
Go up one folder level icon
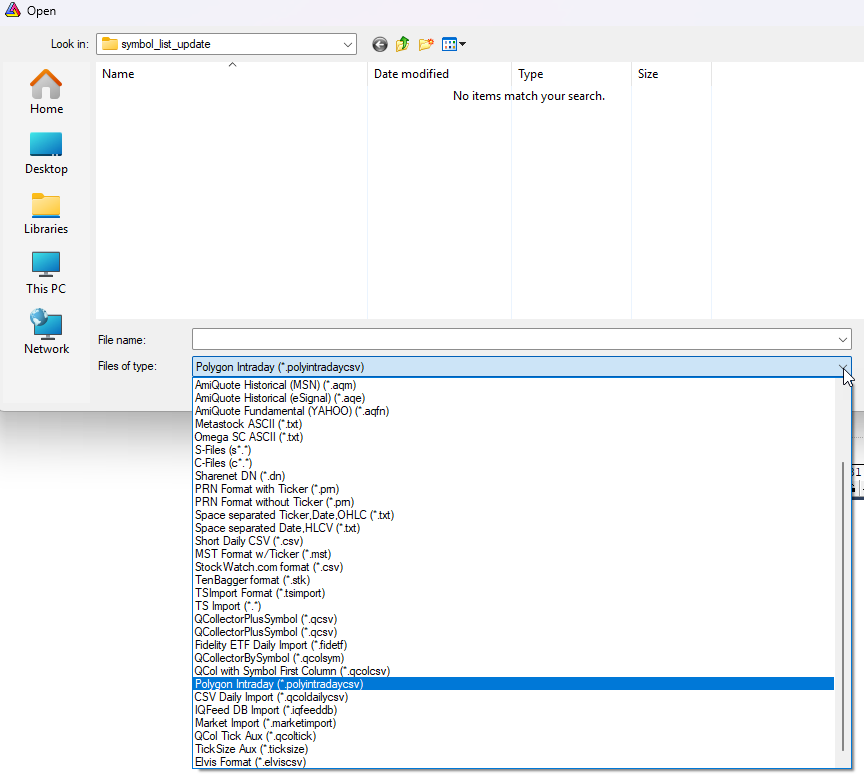tap(403, 44)
